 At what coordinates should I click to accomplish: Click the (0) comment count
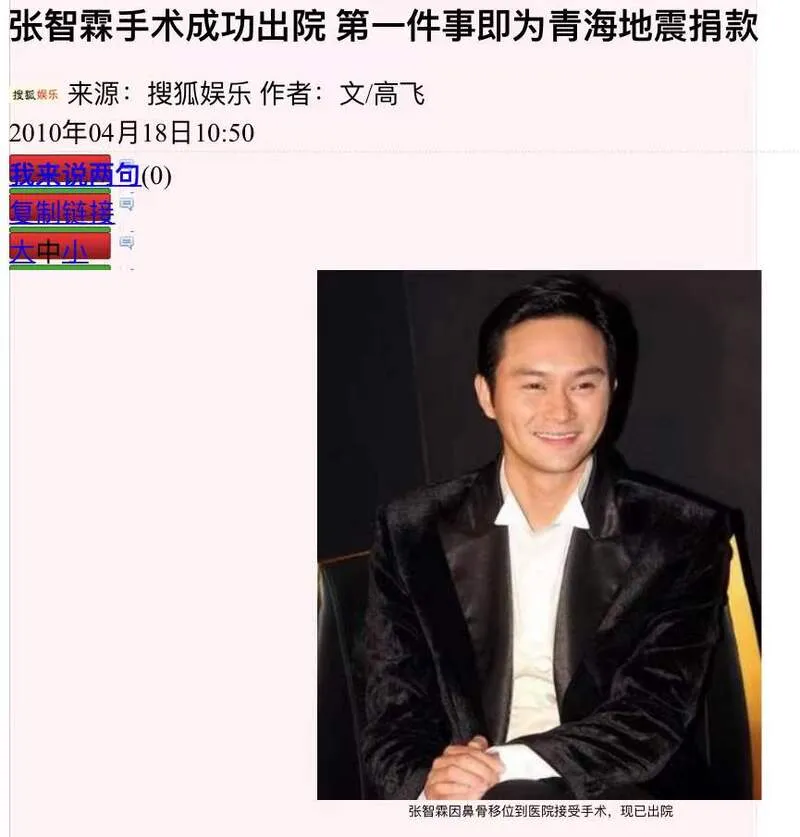tap(156, 176)
